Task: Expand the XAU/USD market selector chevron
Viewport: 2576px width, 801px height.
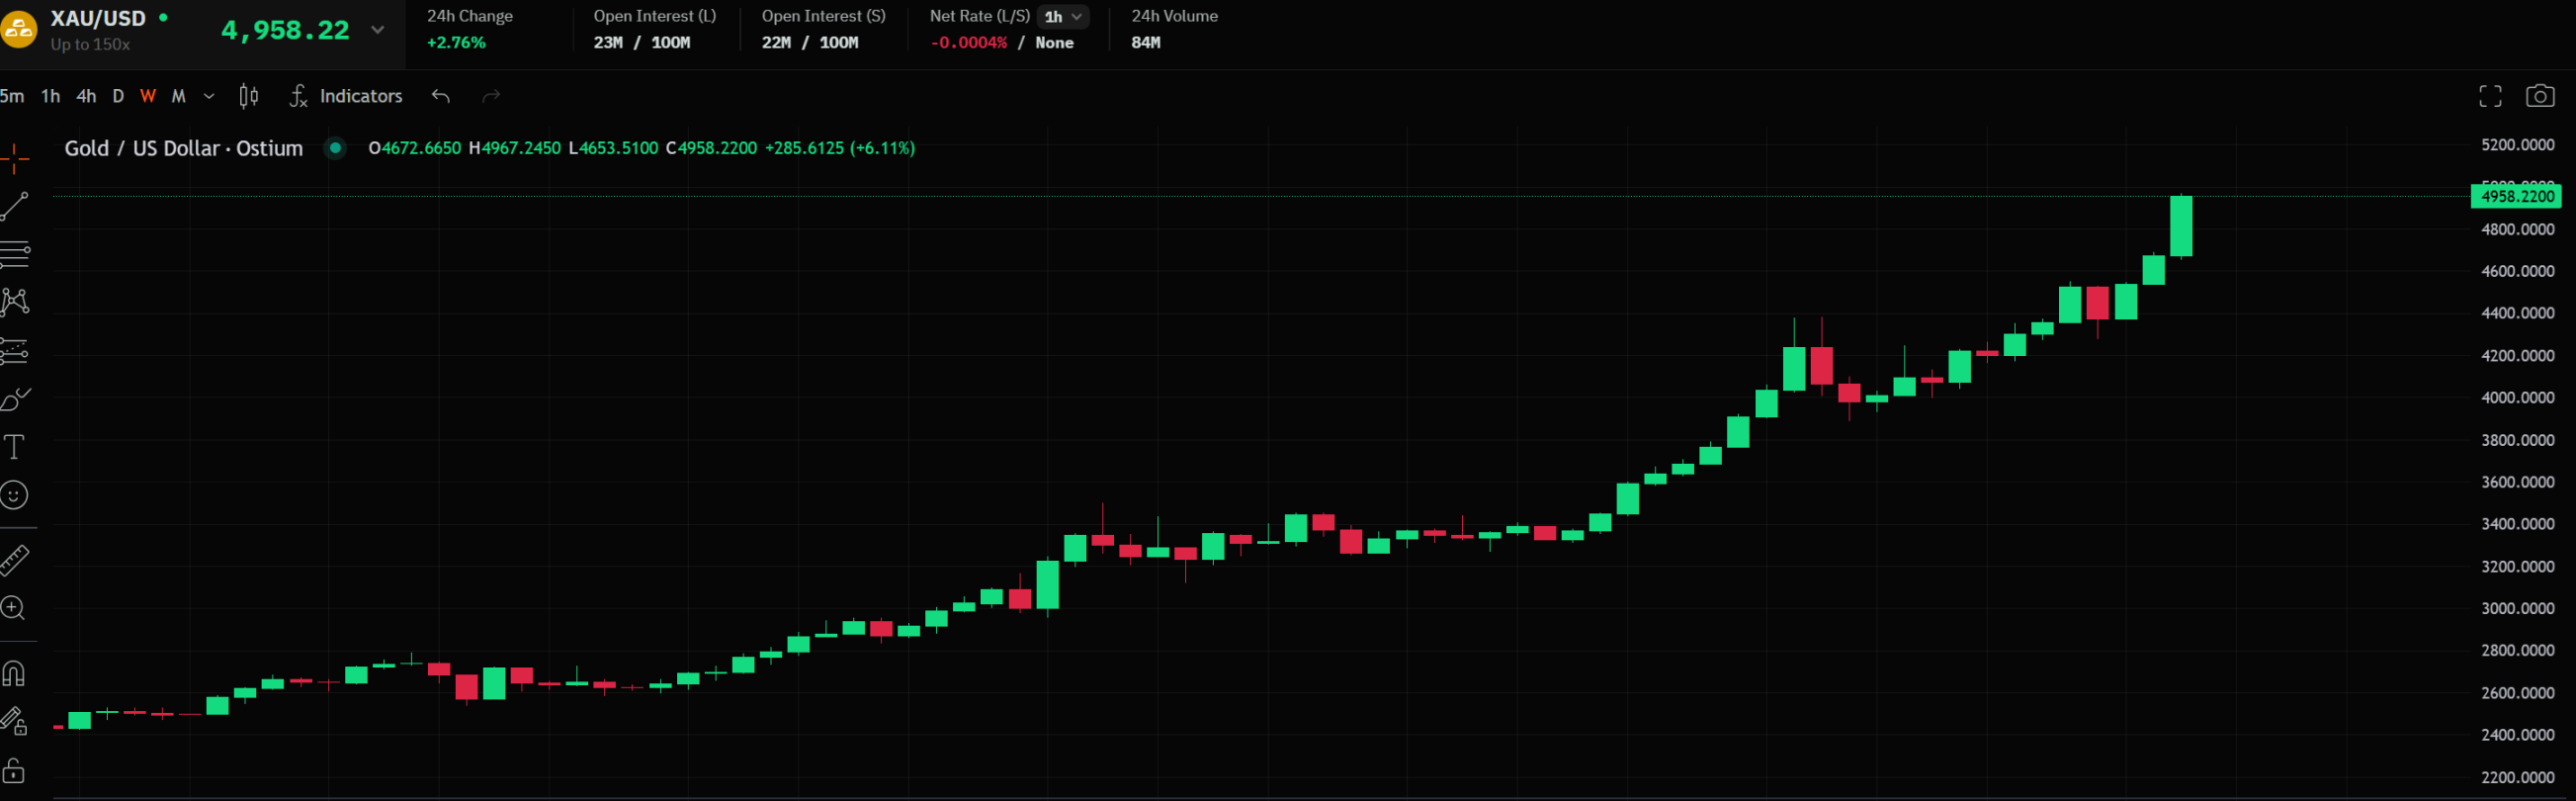Action: click(x=378, y=30)
